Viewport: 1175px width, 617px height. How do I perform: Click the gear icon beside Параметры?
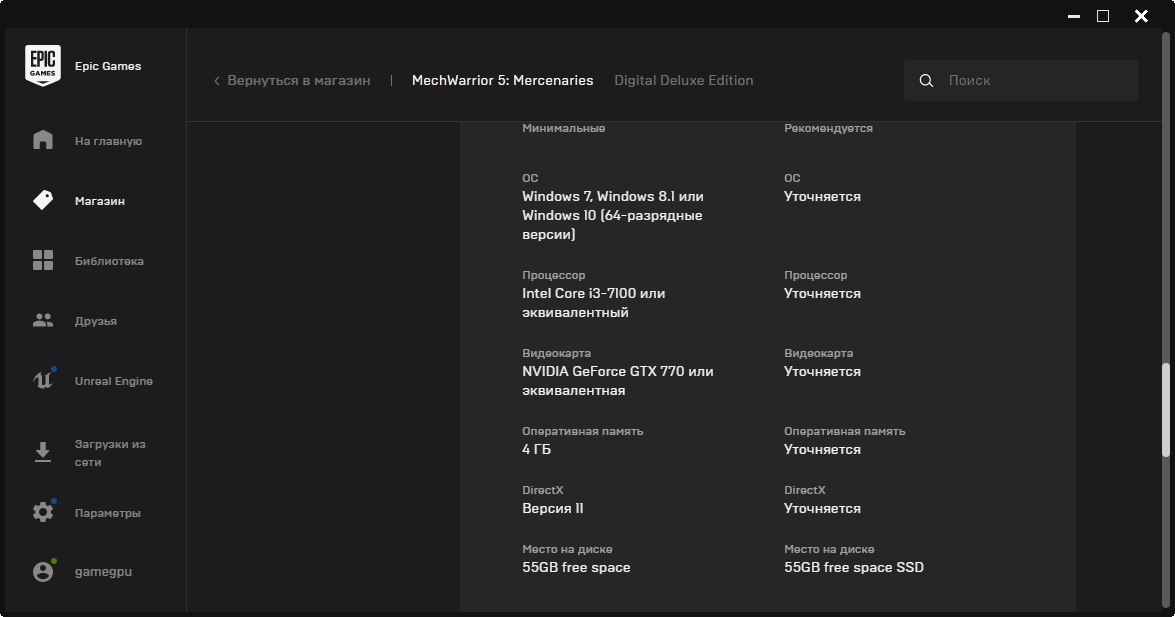43,512
